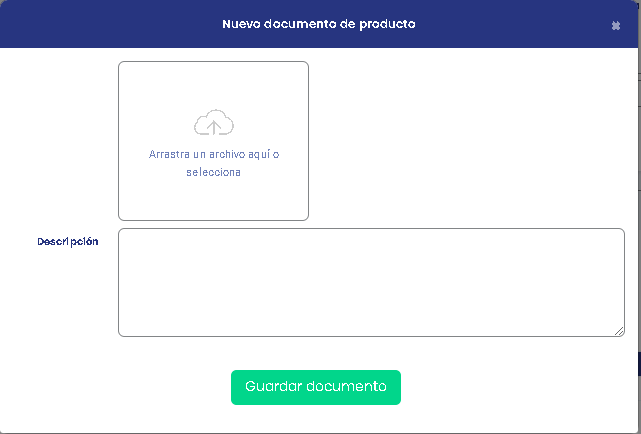Click empty area left of Guardar documento
The height and width of the screenshot is (434, 641).
tap(120, 387)
